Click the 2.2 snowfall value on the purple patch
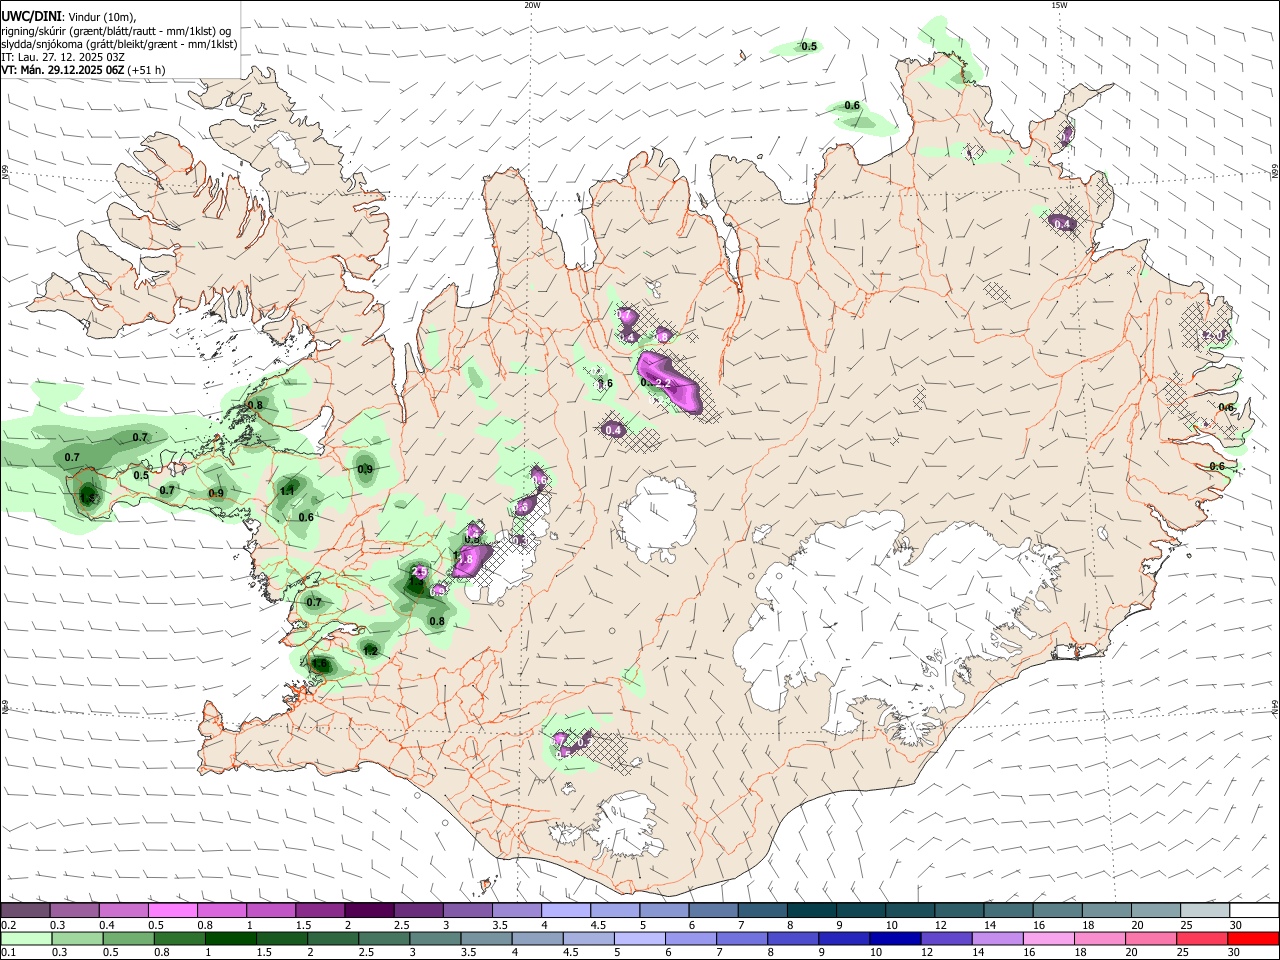1280x960 pixels. point(662,383)
